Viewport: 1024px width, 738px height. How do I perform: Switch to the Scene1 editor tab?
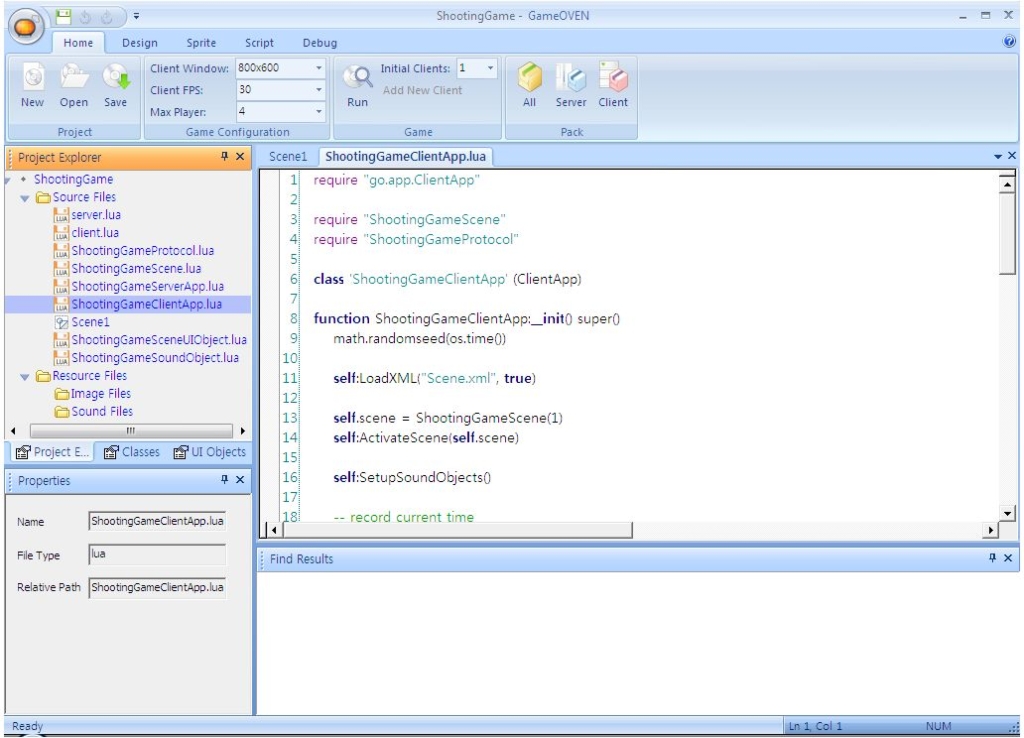click(288, 157)
